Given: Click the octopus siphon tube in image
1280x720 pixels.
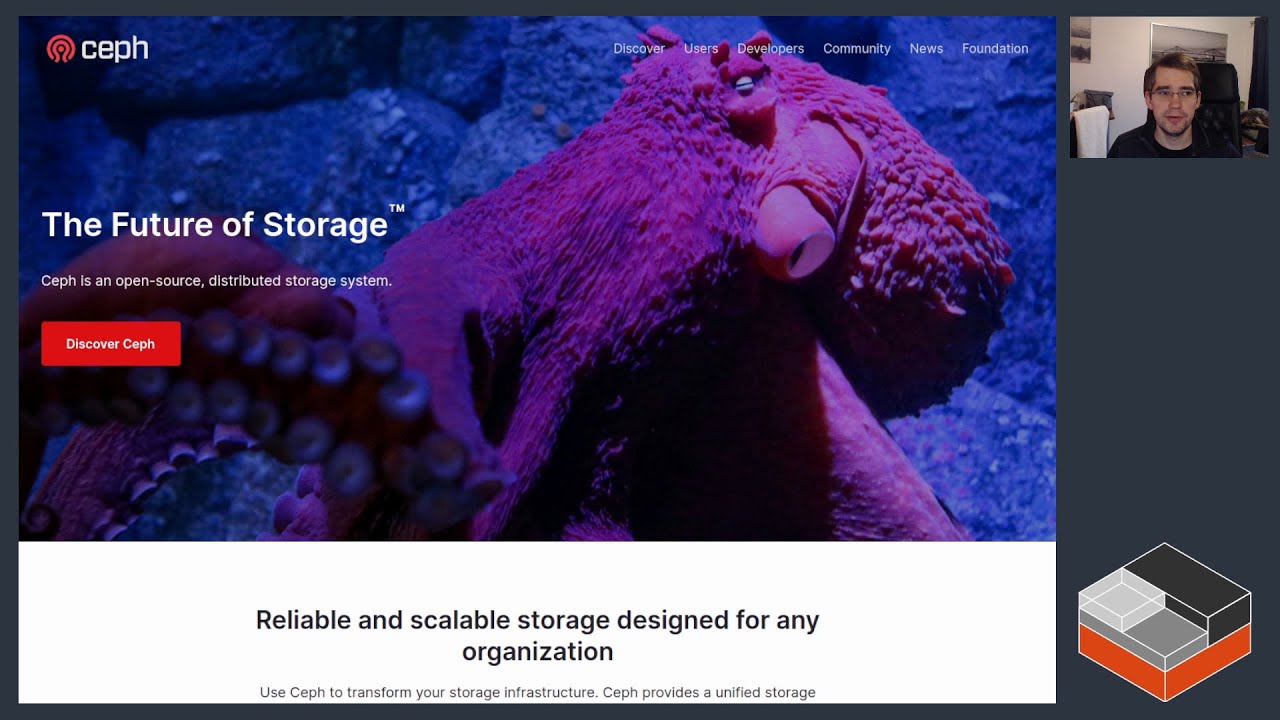Looking at the screenshot, I should click(x=795, y=231).
